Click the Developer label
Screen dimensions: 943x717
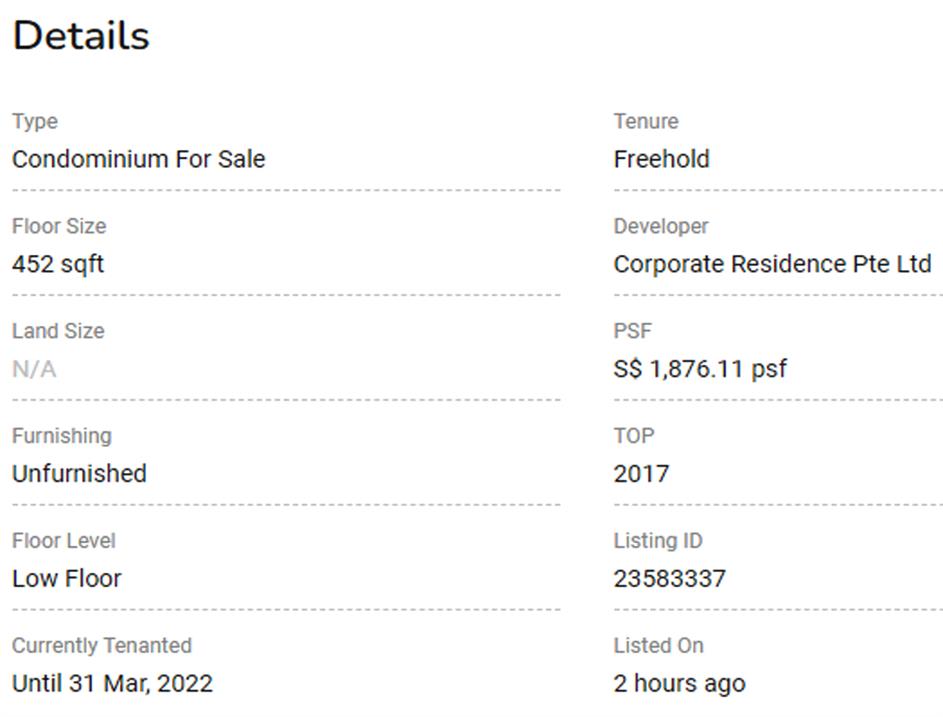[x=661, y=226]
